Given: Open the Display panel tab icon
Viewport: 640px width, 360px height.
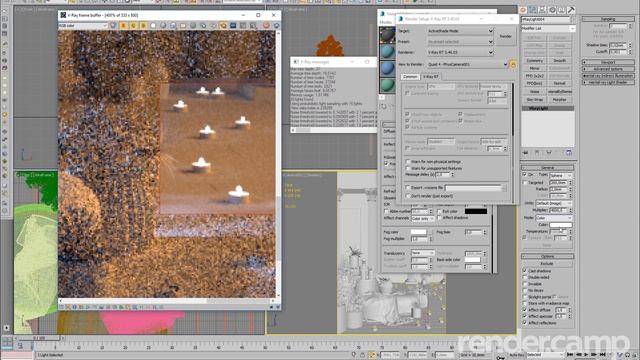Looking at the screenshot, I should [x=562, y=10].
